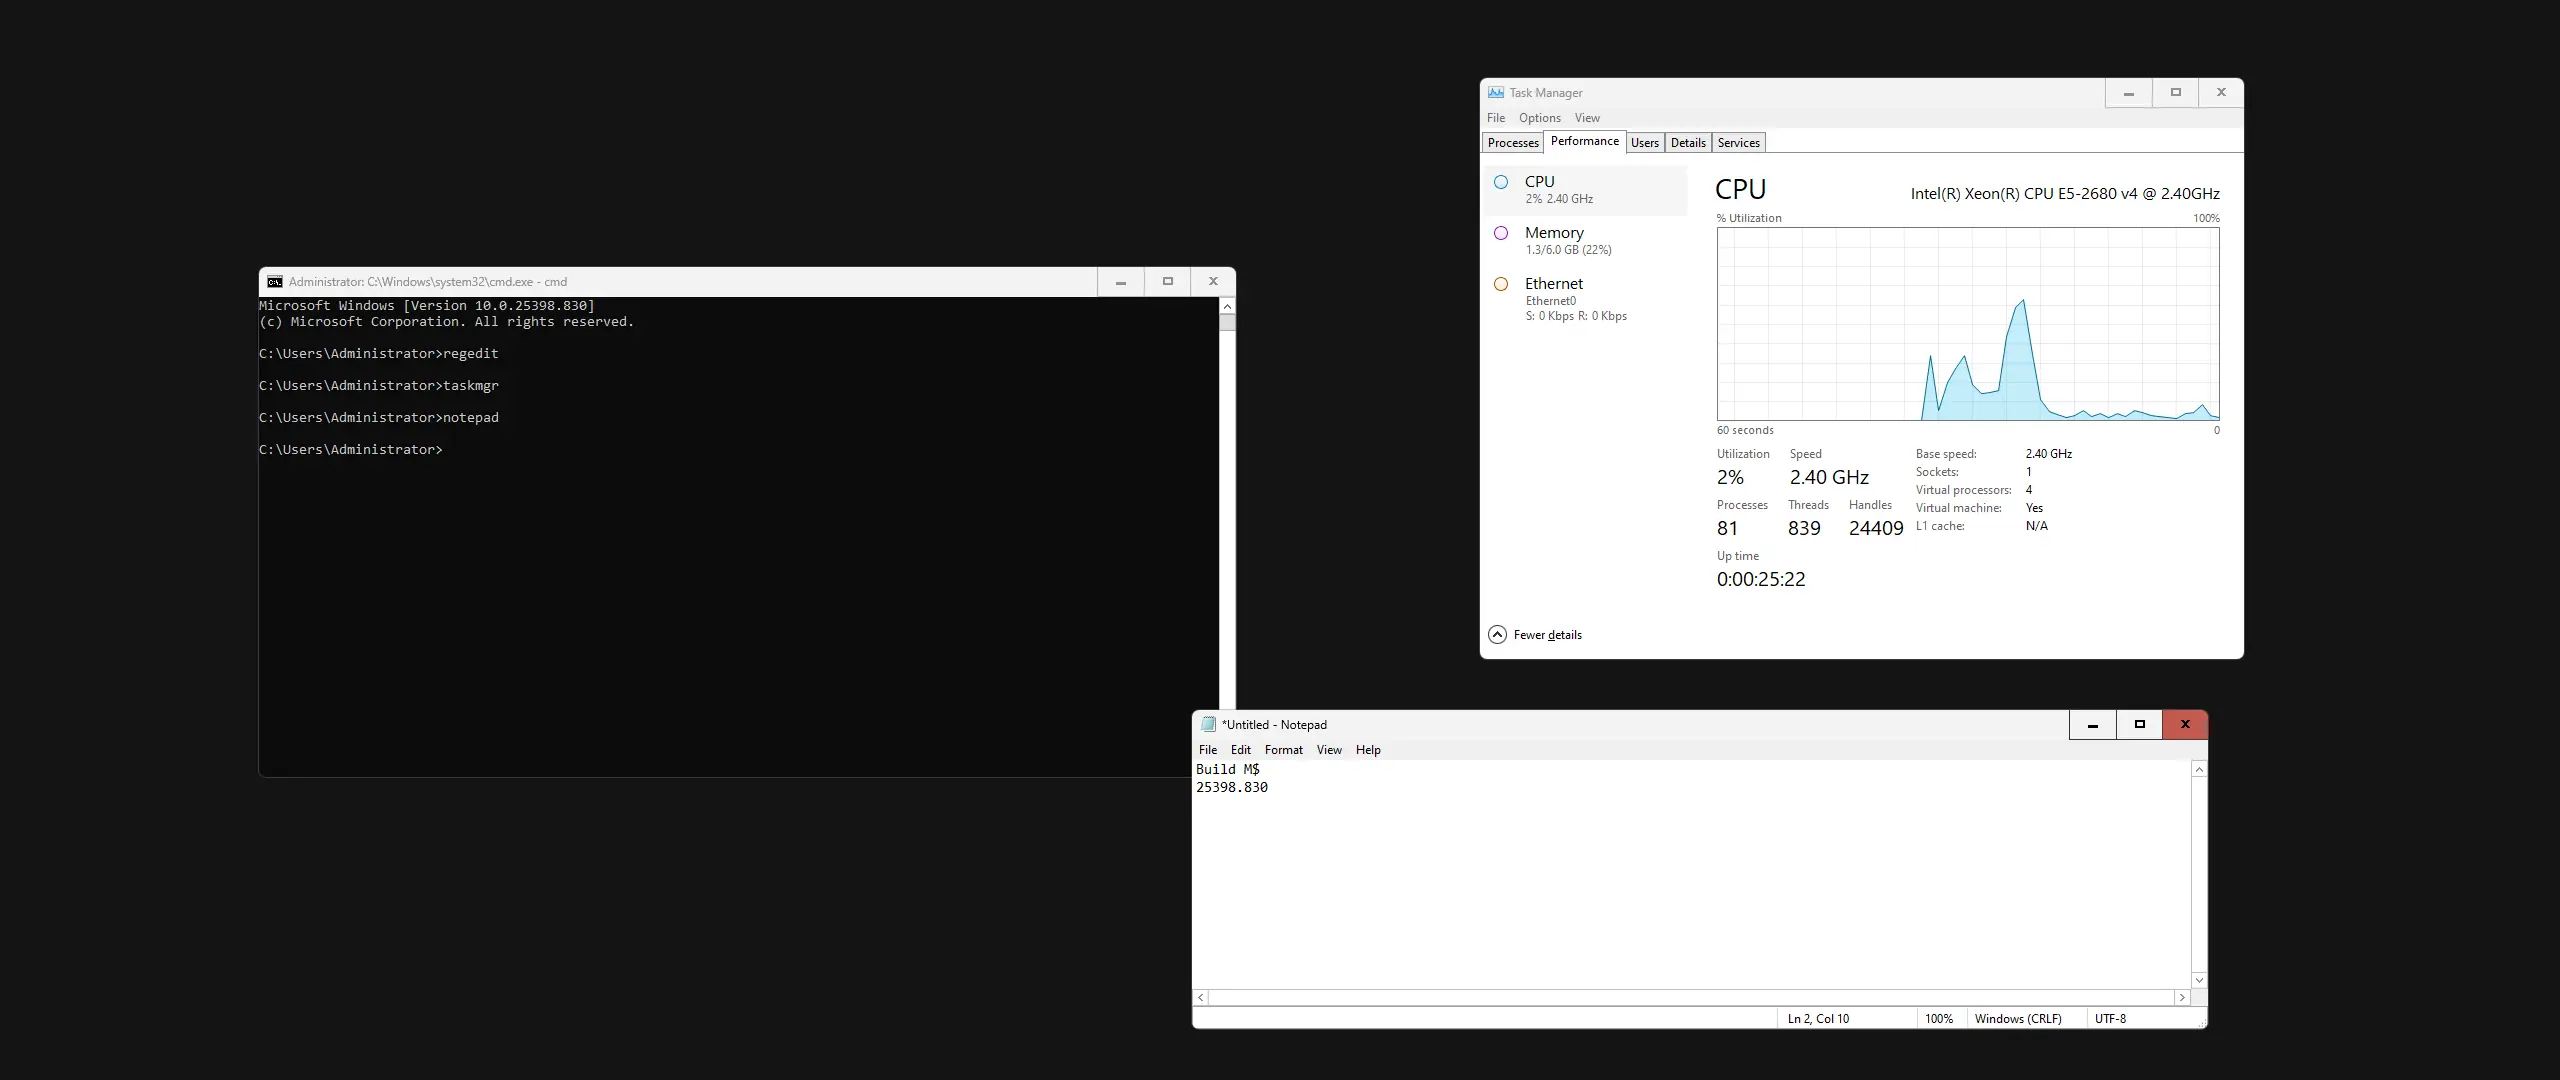Open the Details tab
This screenshot has width=2560, height=1080.
(x=1688, y=143)
